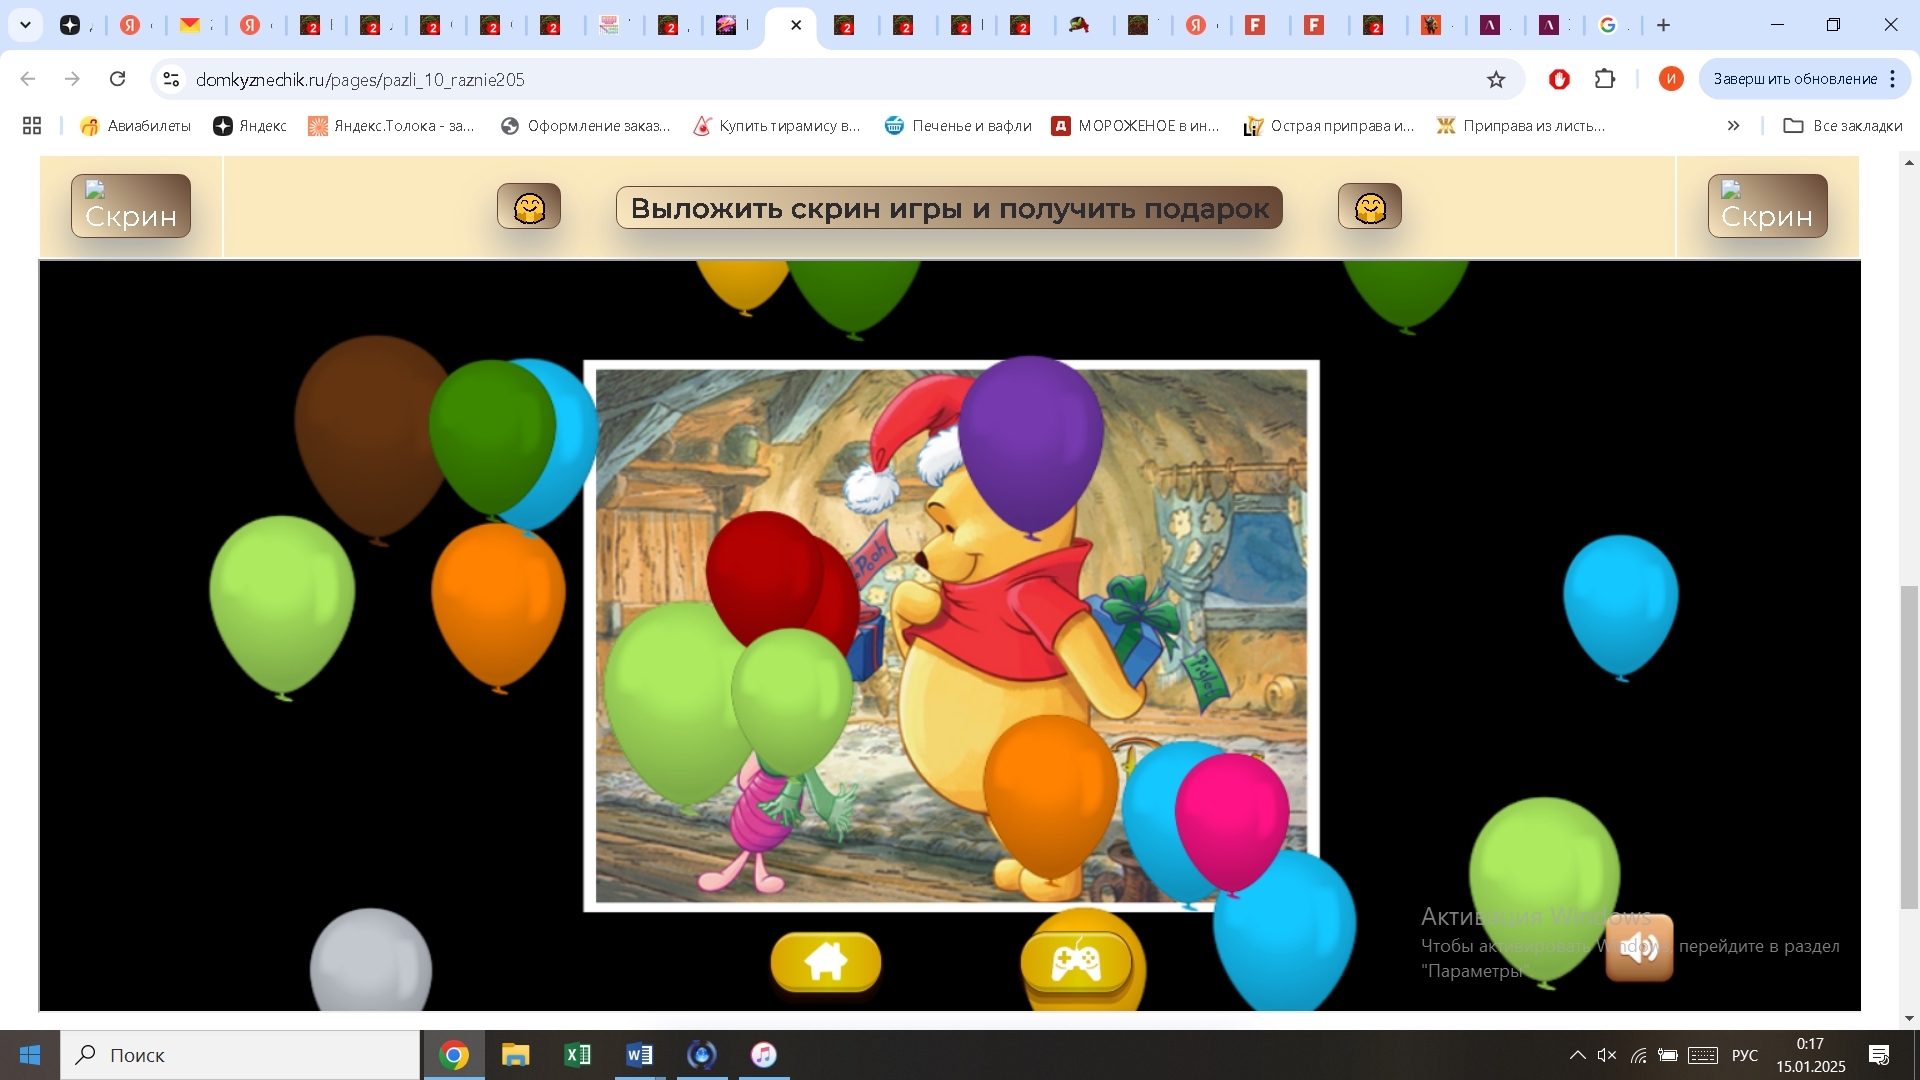
Task: Open Все закладки folder
Action: 1843,125
